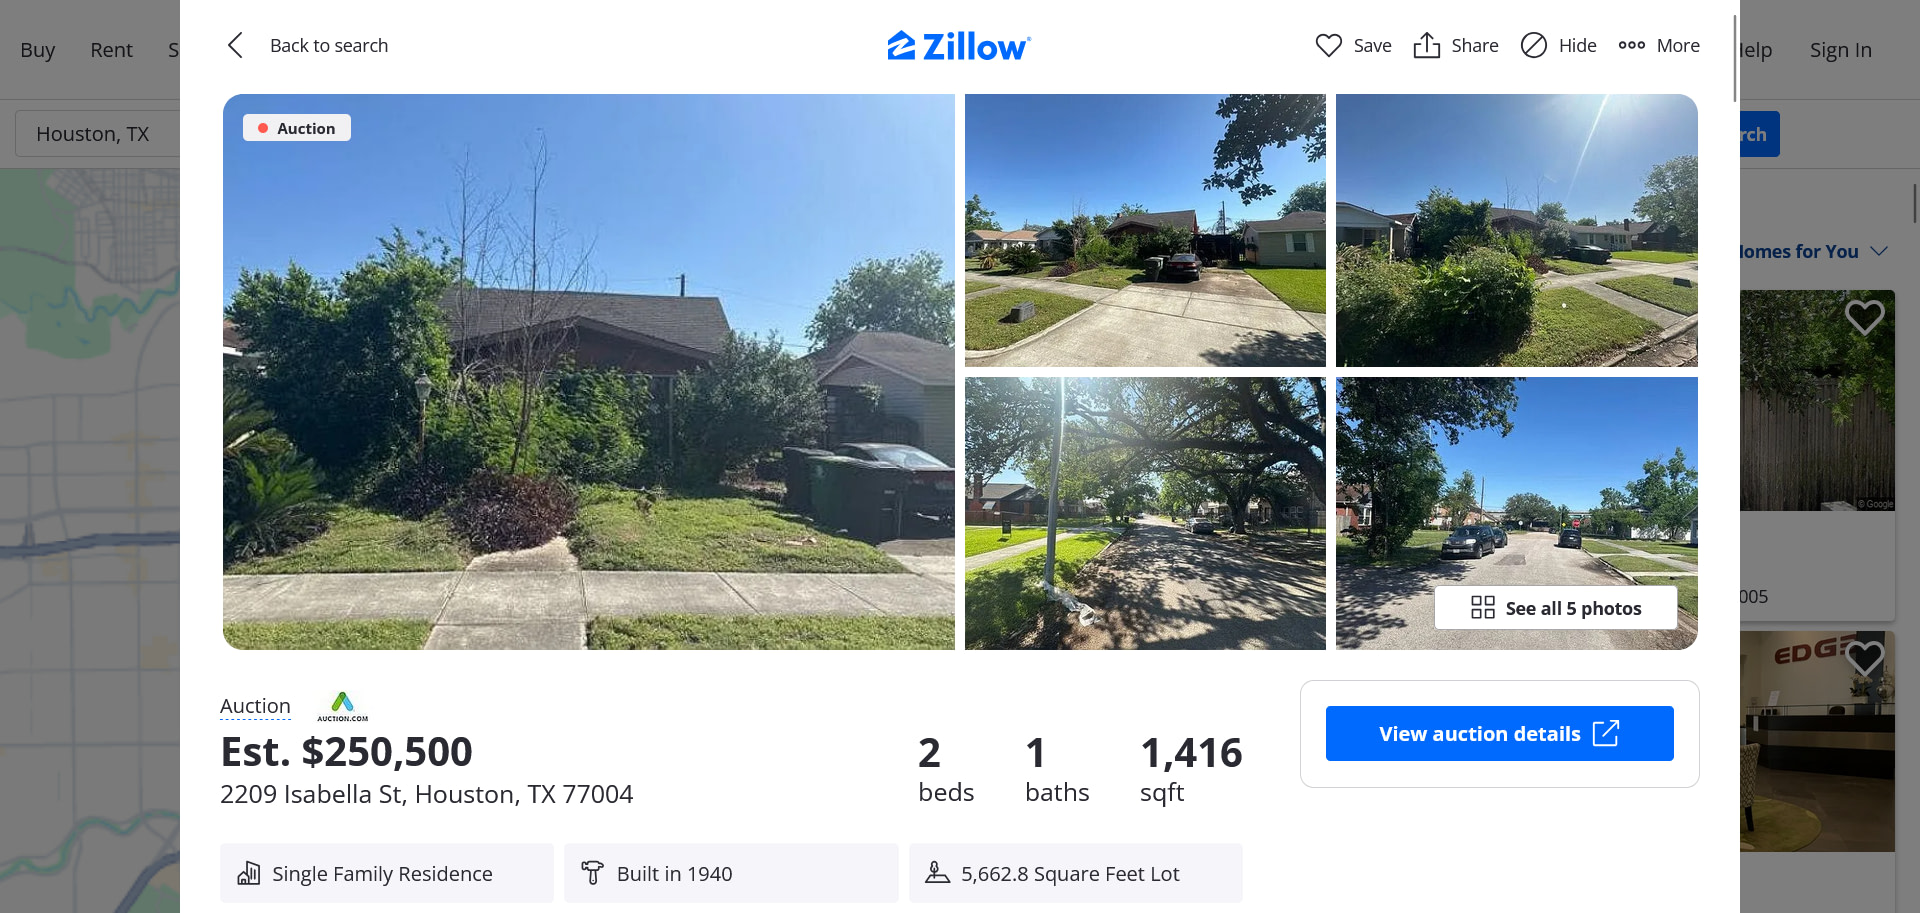Image resolution: width=1920 pixels, height=913 pixels.
Task: Hide this listing via the Hide icon
Action: coord(1533,45)
